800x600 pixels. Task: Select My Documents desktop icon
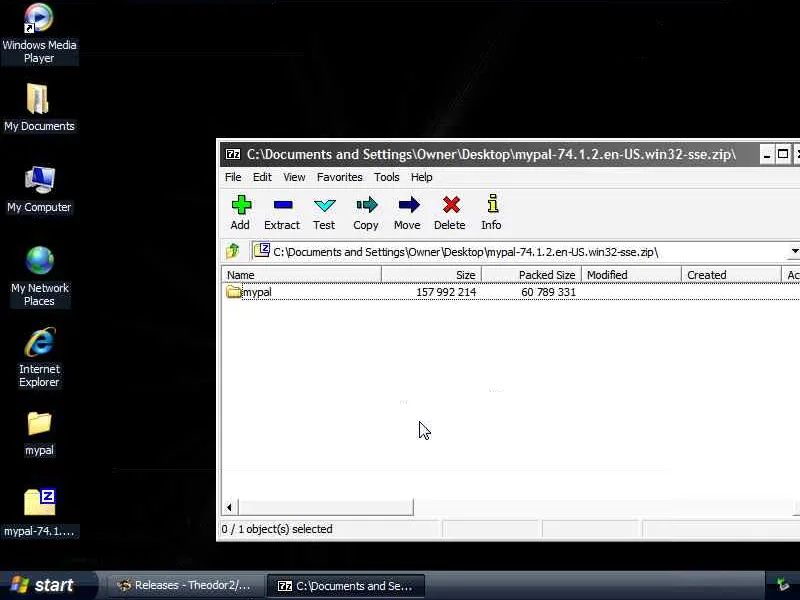39,108
